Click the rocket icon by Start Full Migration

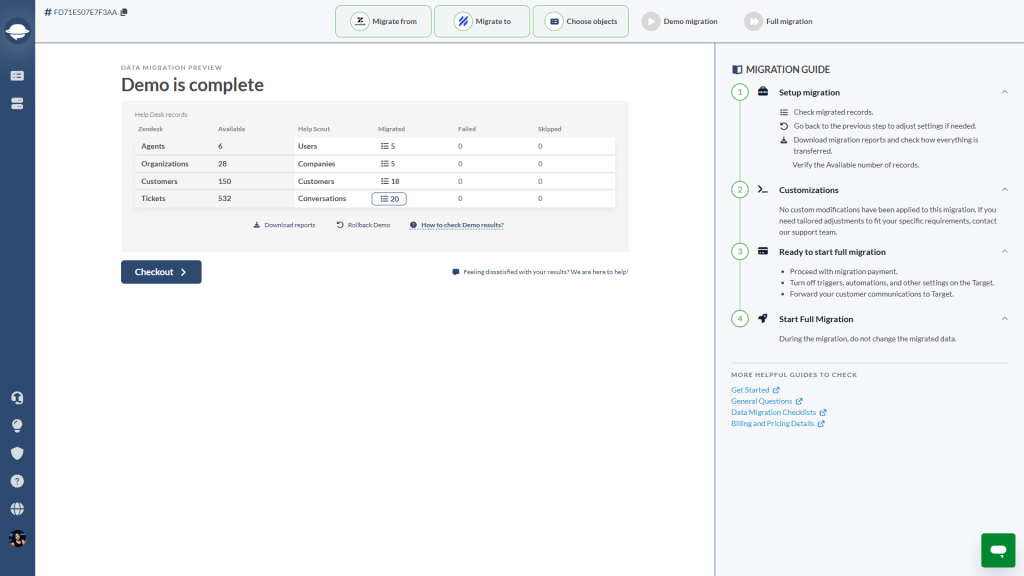(763, 319)
